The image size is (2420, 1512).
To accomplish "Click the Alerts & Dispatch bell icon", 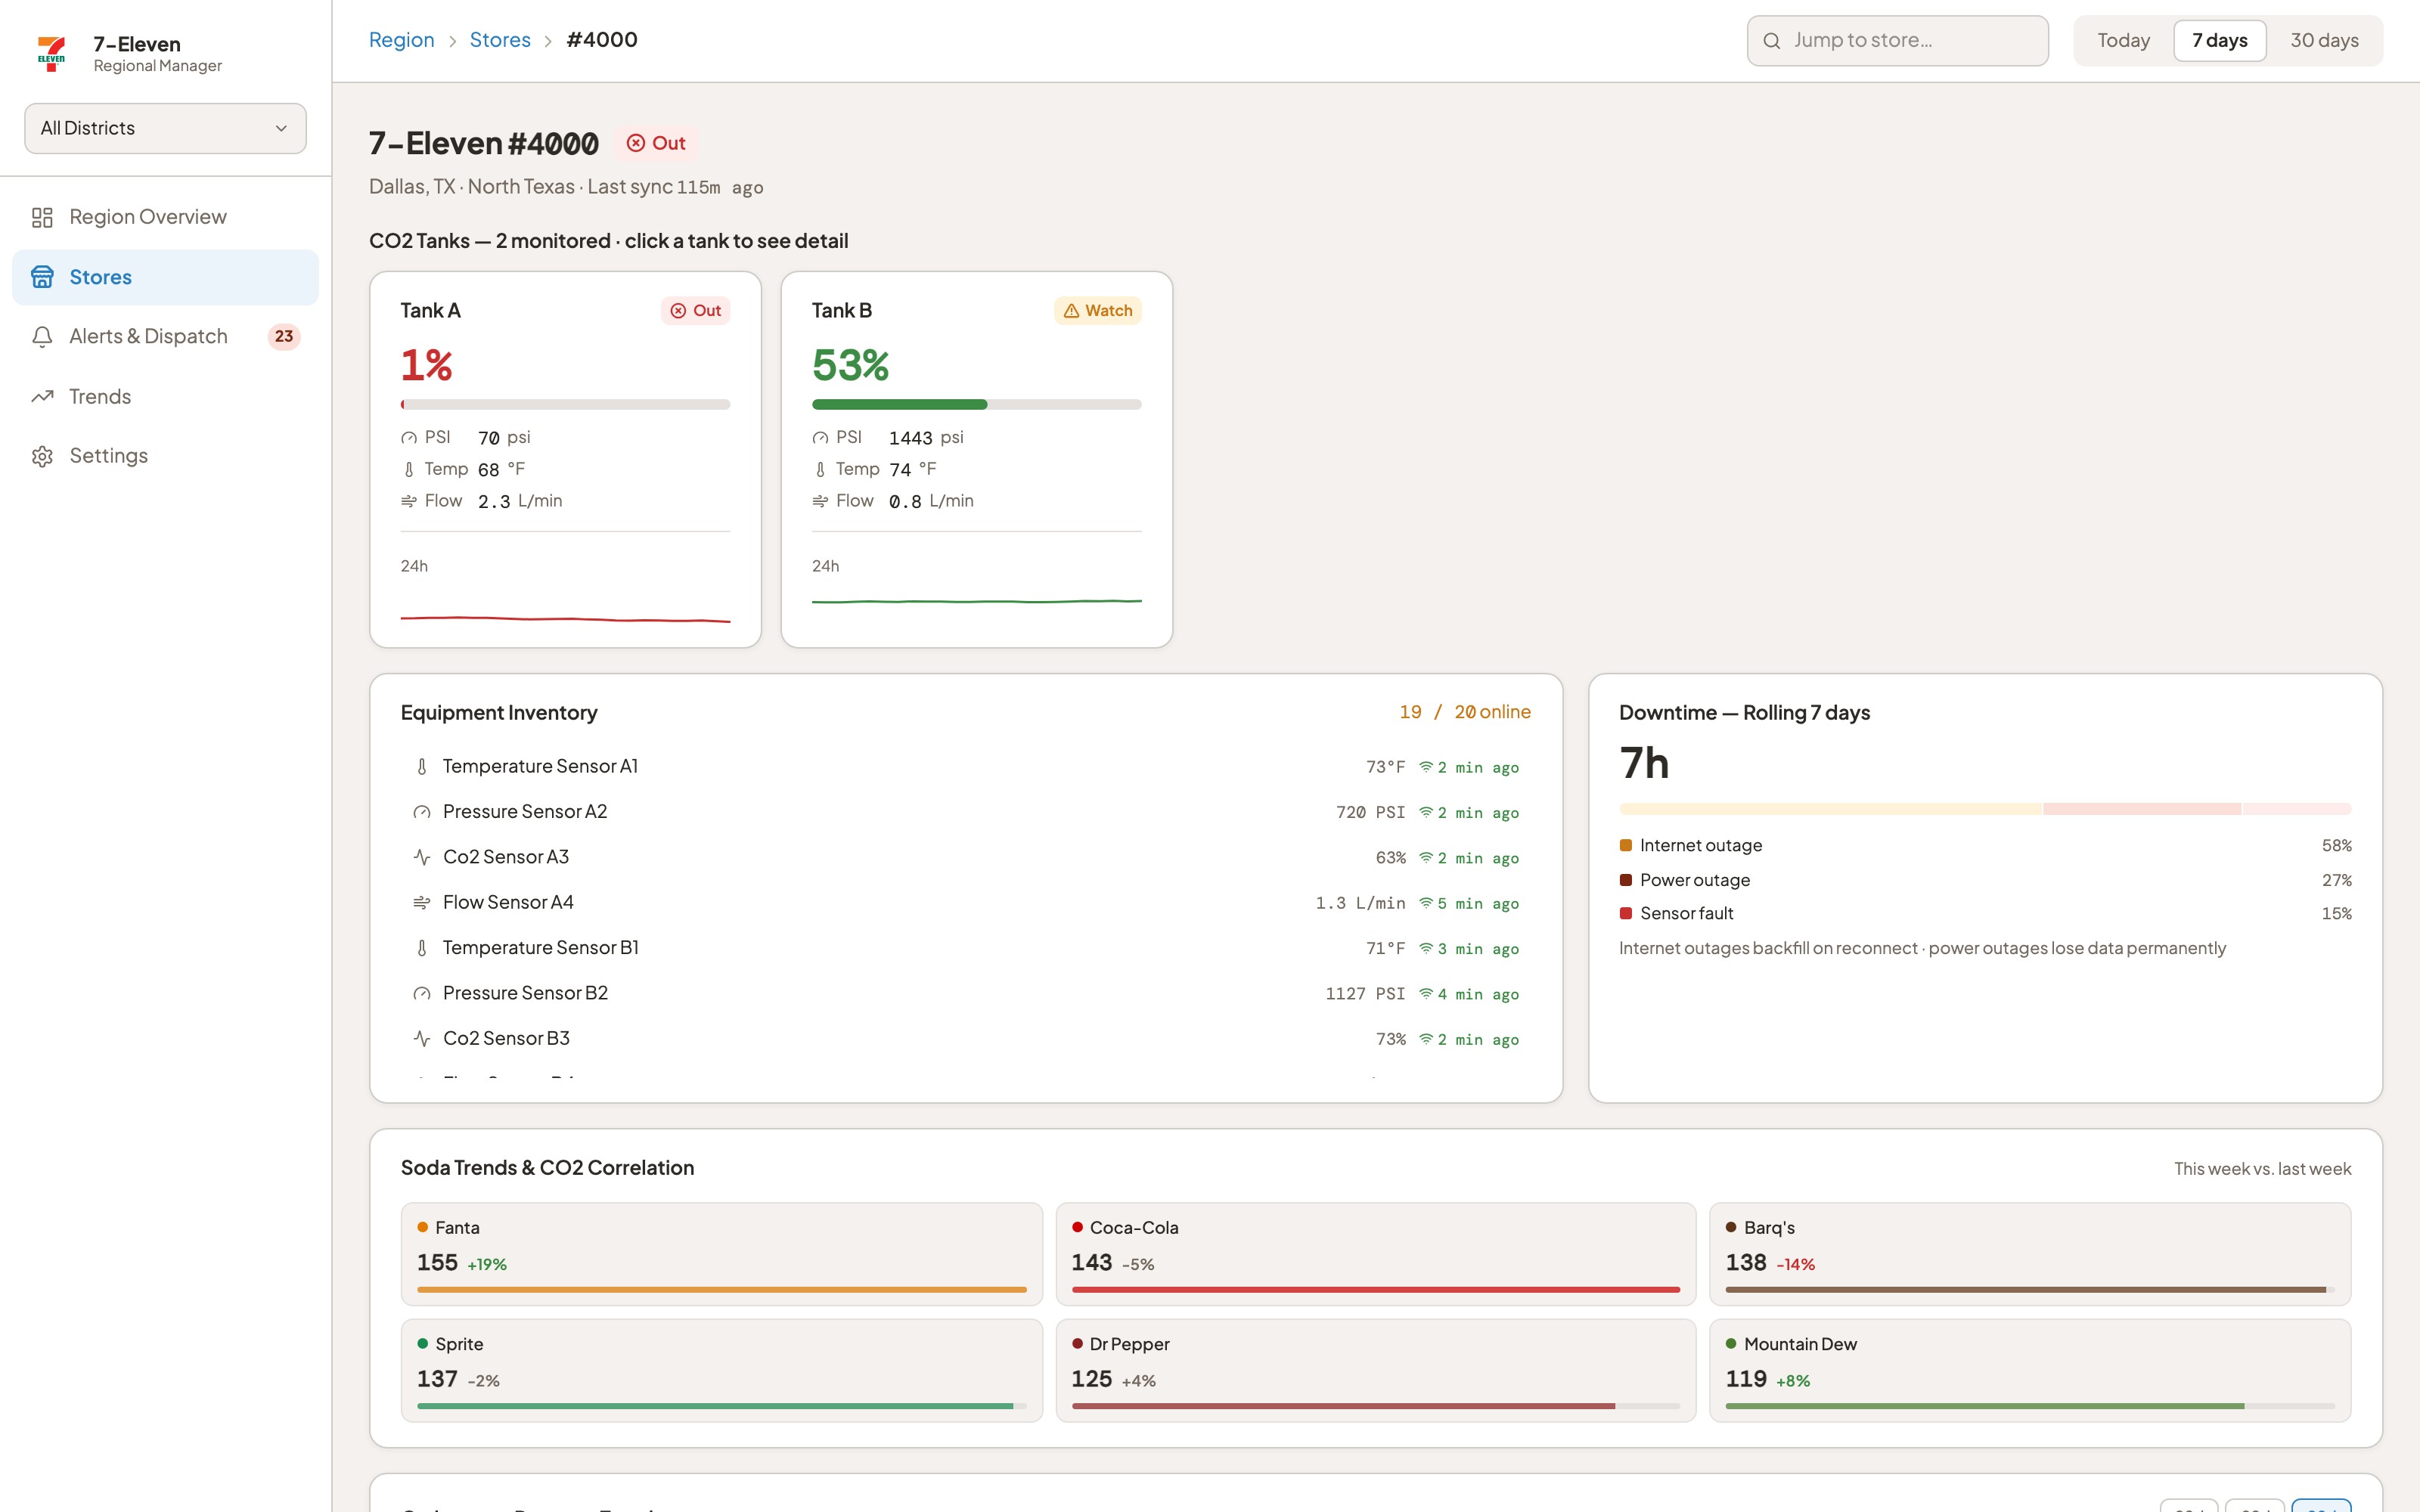I will [42, 337].
